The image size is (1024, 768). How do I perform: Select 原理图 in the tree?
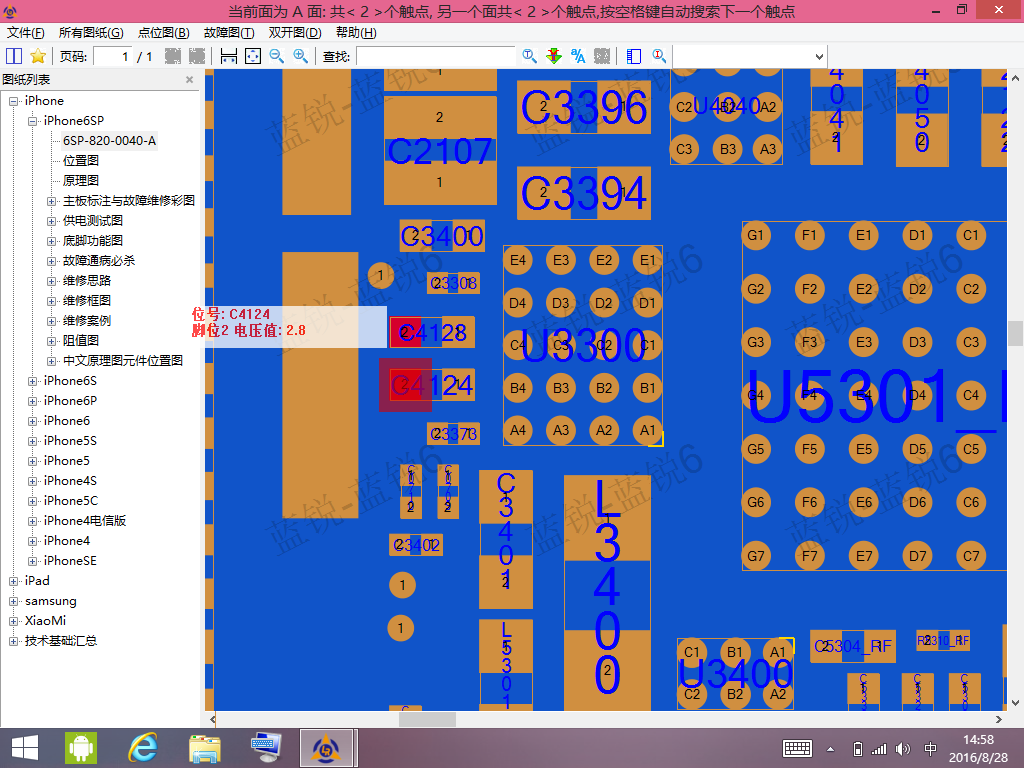[80, 181]
